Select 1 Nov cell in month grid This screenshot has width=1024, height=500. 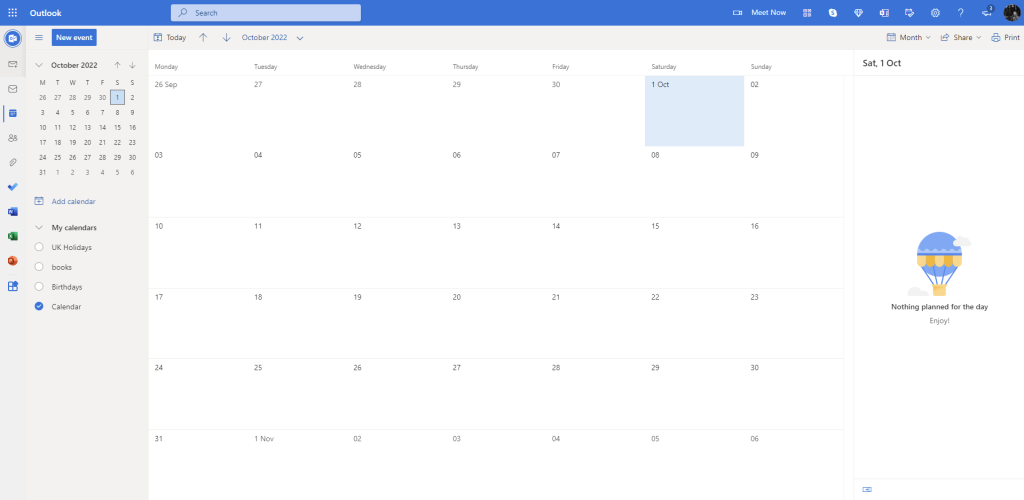click(x=297, y=465)
